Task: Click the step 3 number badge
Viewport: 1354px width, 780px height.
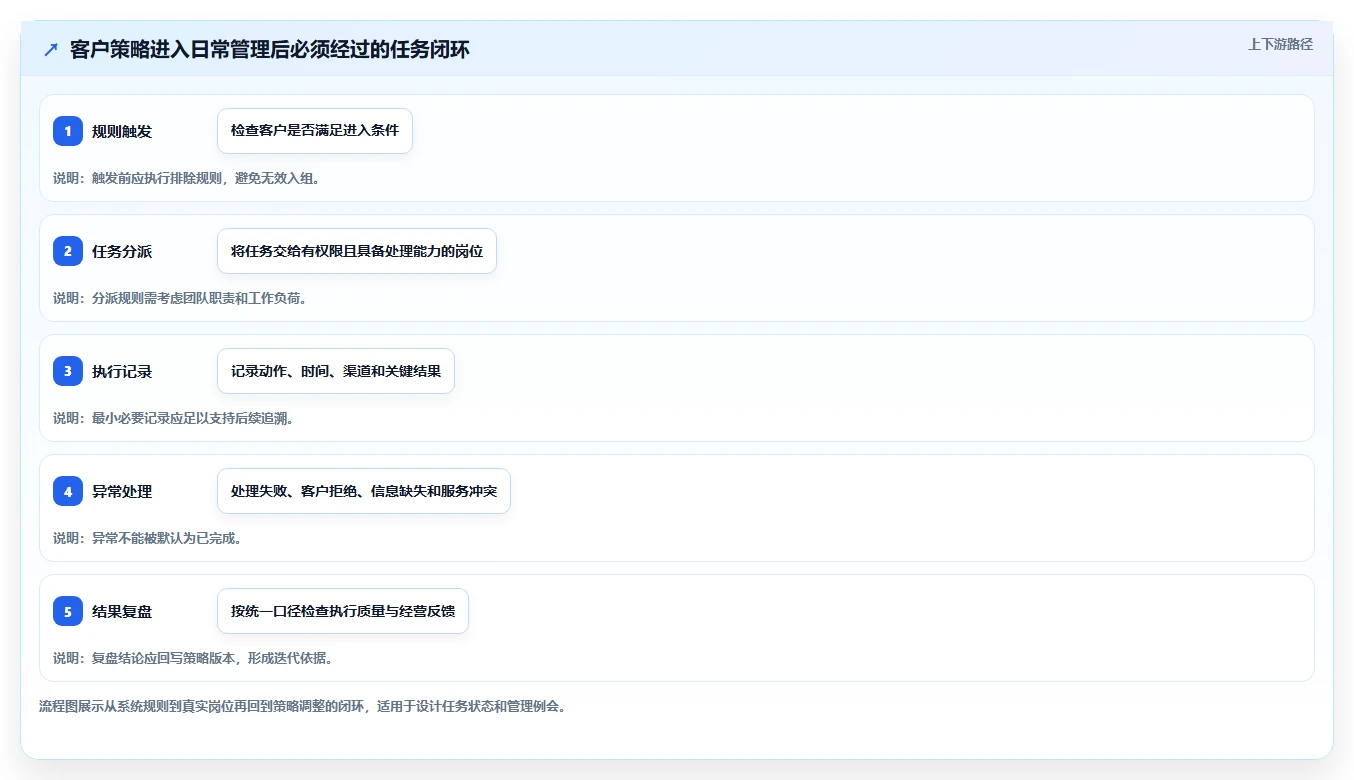Action: (68, 371)
